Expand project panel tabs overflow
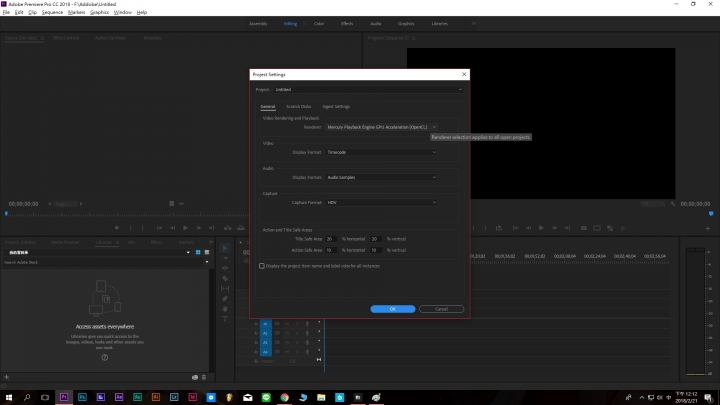Viewport: 720px width, 405px height. point(211,242)
